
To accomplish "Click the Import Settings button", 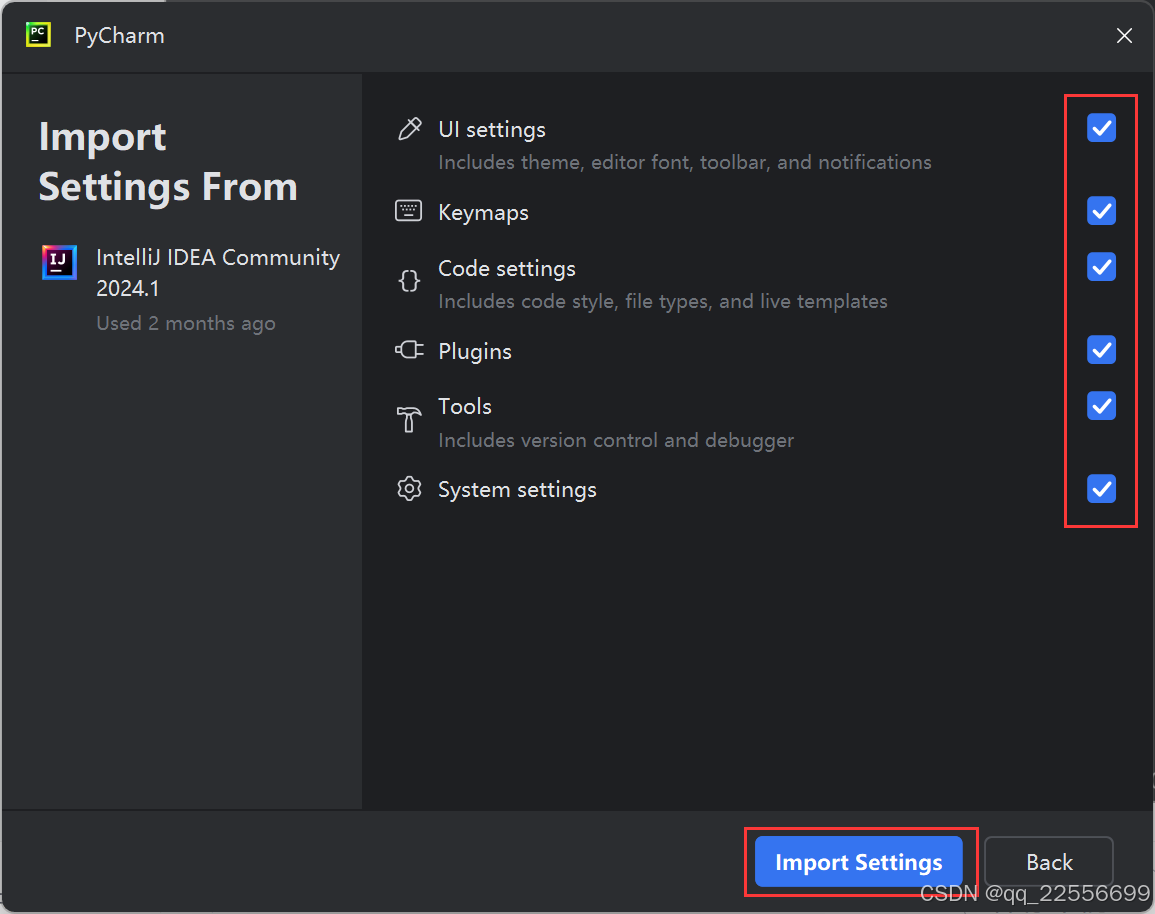I will pos(859,862).
